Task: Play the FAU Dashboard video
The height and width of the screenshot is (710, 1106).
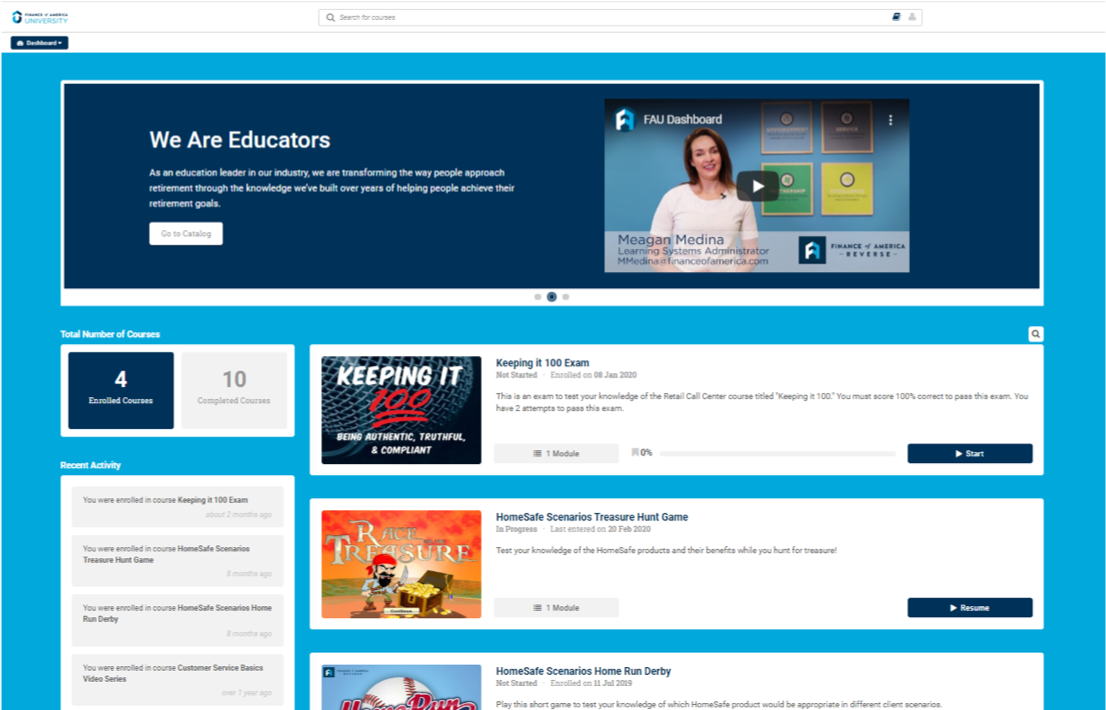Action: click(757, 185)
